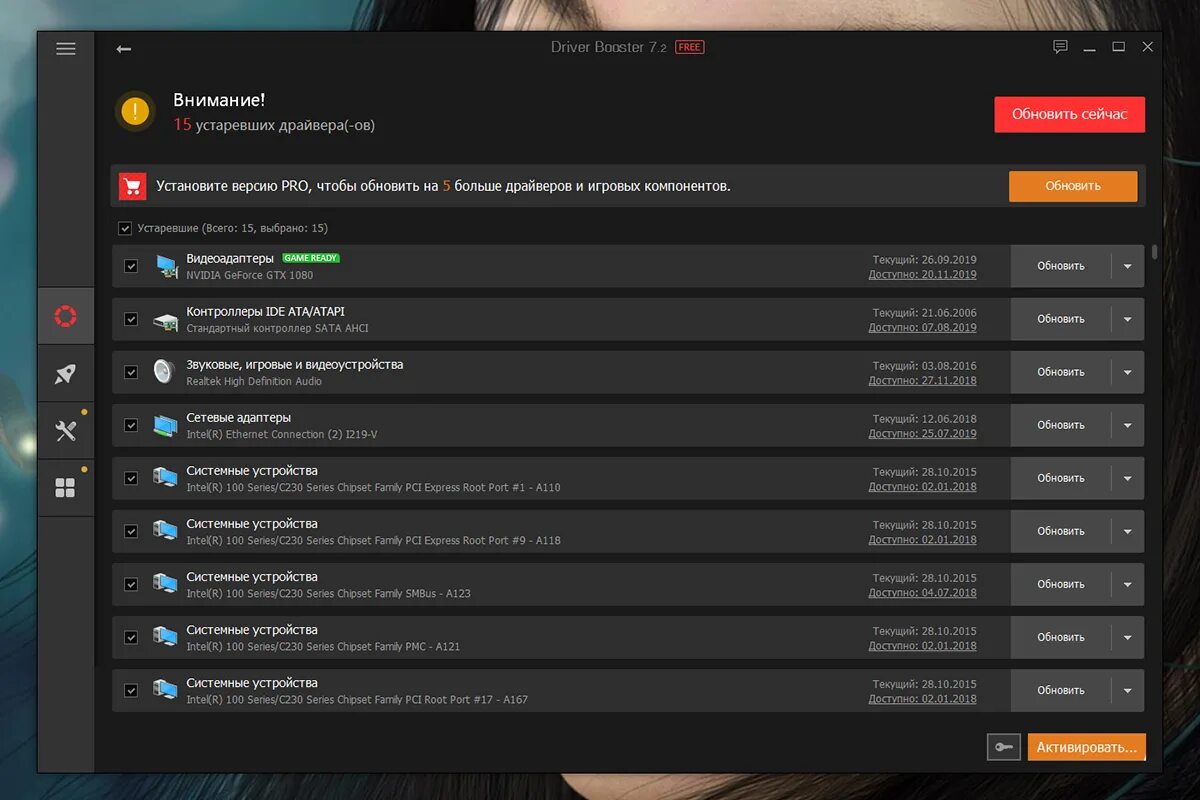This screenshot has height=800, width=1200.
Task: Open available version link 27.11.2018
Action: 922,381
